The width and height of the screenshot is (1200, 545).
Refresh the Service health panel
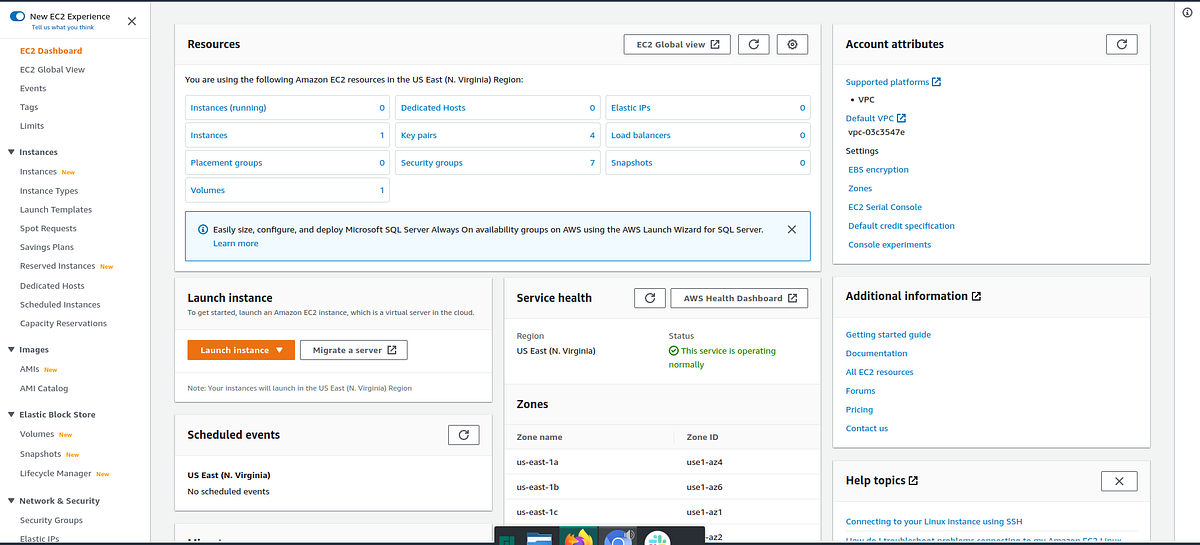tap(650, 298)
